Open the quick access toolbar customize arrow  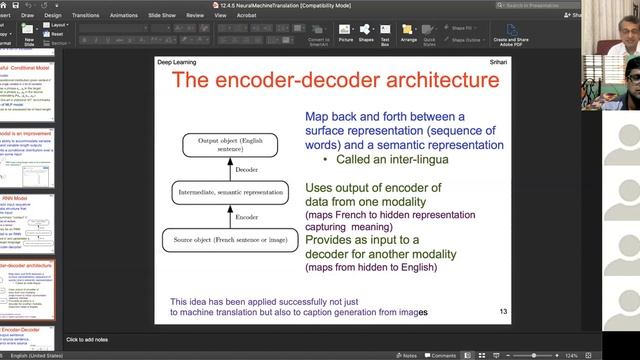click(56, 5)
